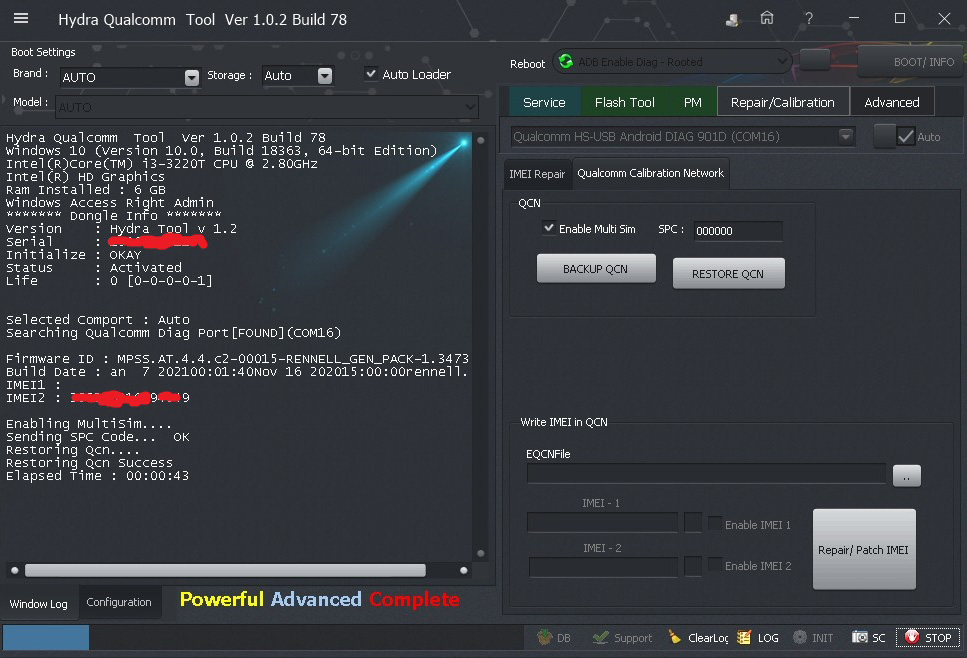The height and width of the screenshot is (658, 967).
Task: Focus the SPC code input field
Action: pos(738,231)
